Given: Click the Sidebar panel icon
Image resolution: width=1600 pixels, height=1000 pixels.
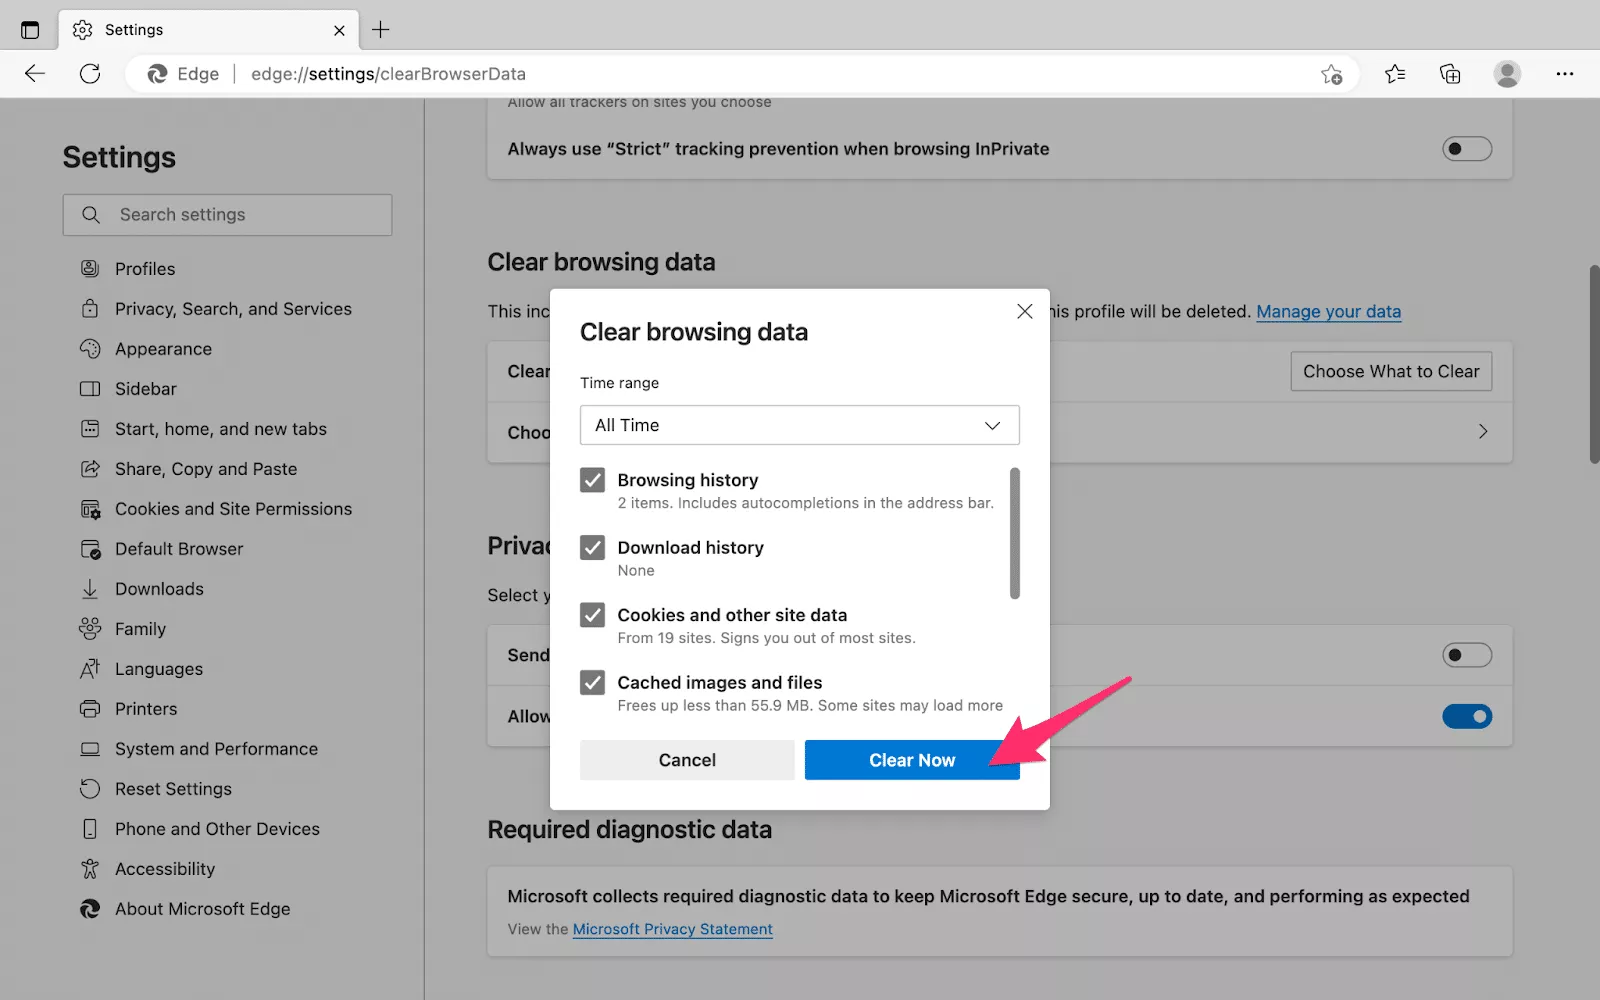Looking at the screenshot, I should pyautogui.click(x=90, y=388).
